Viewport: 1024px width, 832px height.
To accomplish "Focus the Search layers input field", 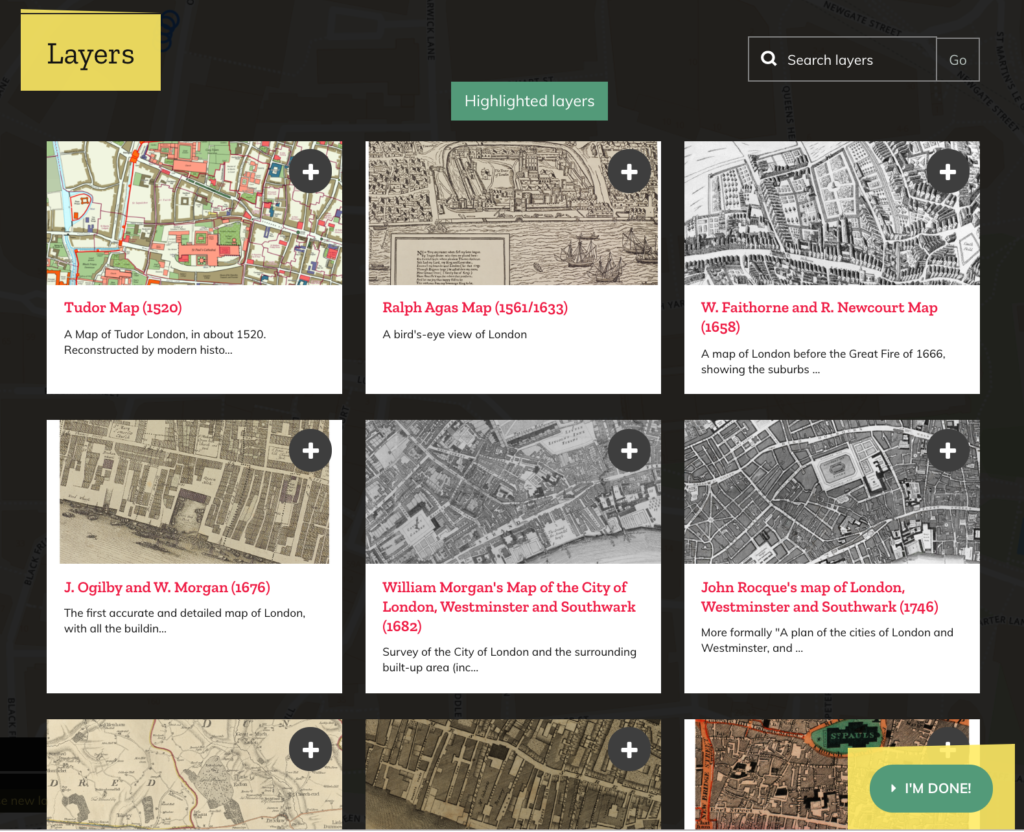I will [x=842, y=59].
